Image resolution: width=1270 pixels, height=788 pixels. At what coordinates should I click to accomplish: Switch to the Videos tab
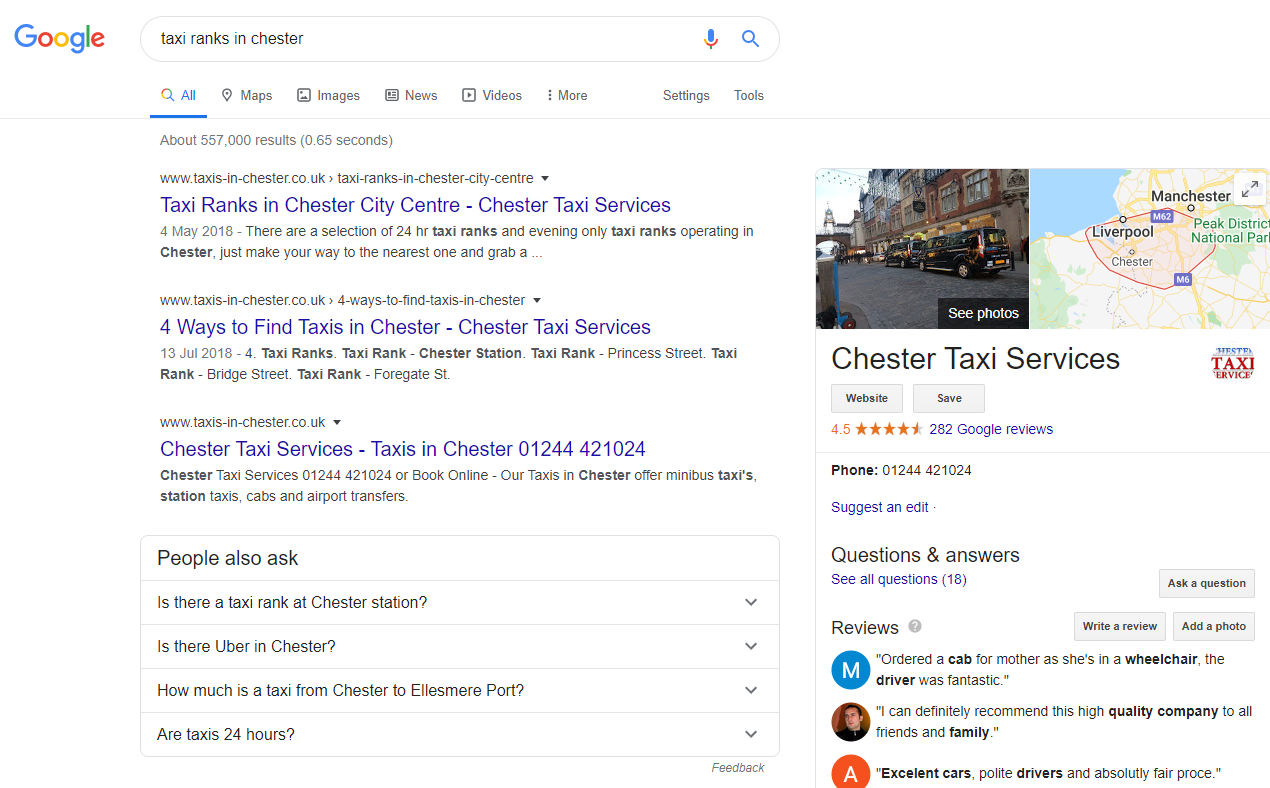[x=492, y=96]
